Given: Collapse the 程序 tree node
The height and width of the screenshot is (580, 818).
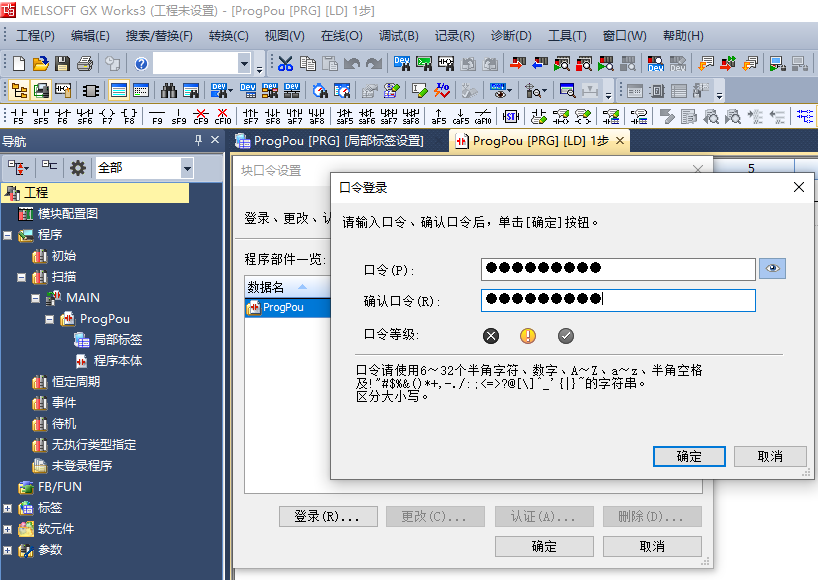Looking at the screenshot, I should (x=8, y=235).
